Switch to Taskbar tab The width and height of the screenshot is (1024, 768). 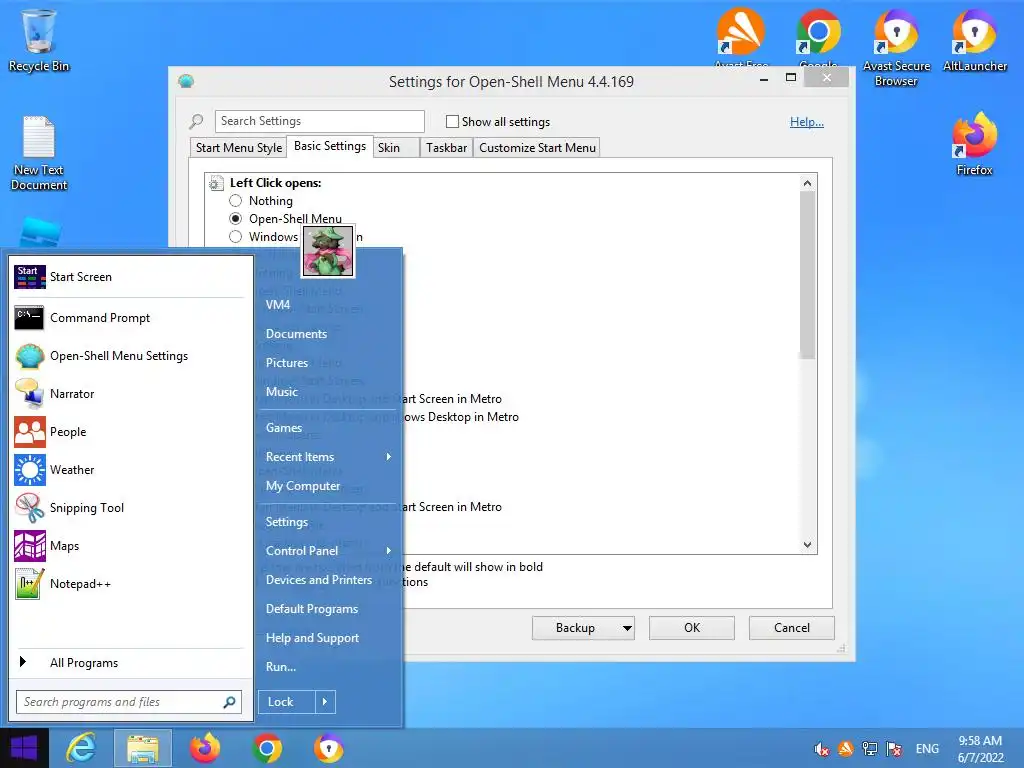point(446,148)
